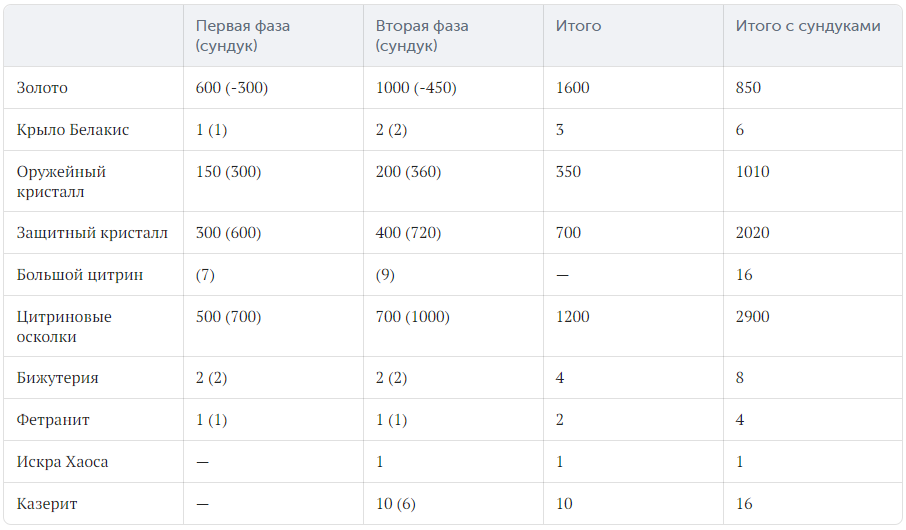Select the 'Казерит' row label

click(x=47, y=504)
